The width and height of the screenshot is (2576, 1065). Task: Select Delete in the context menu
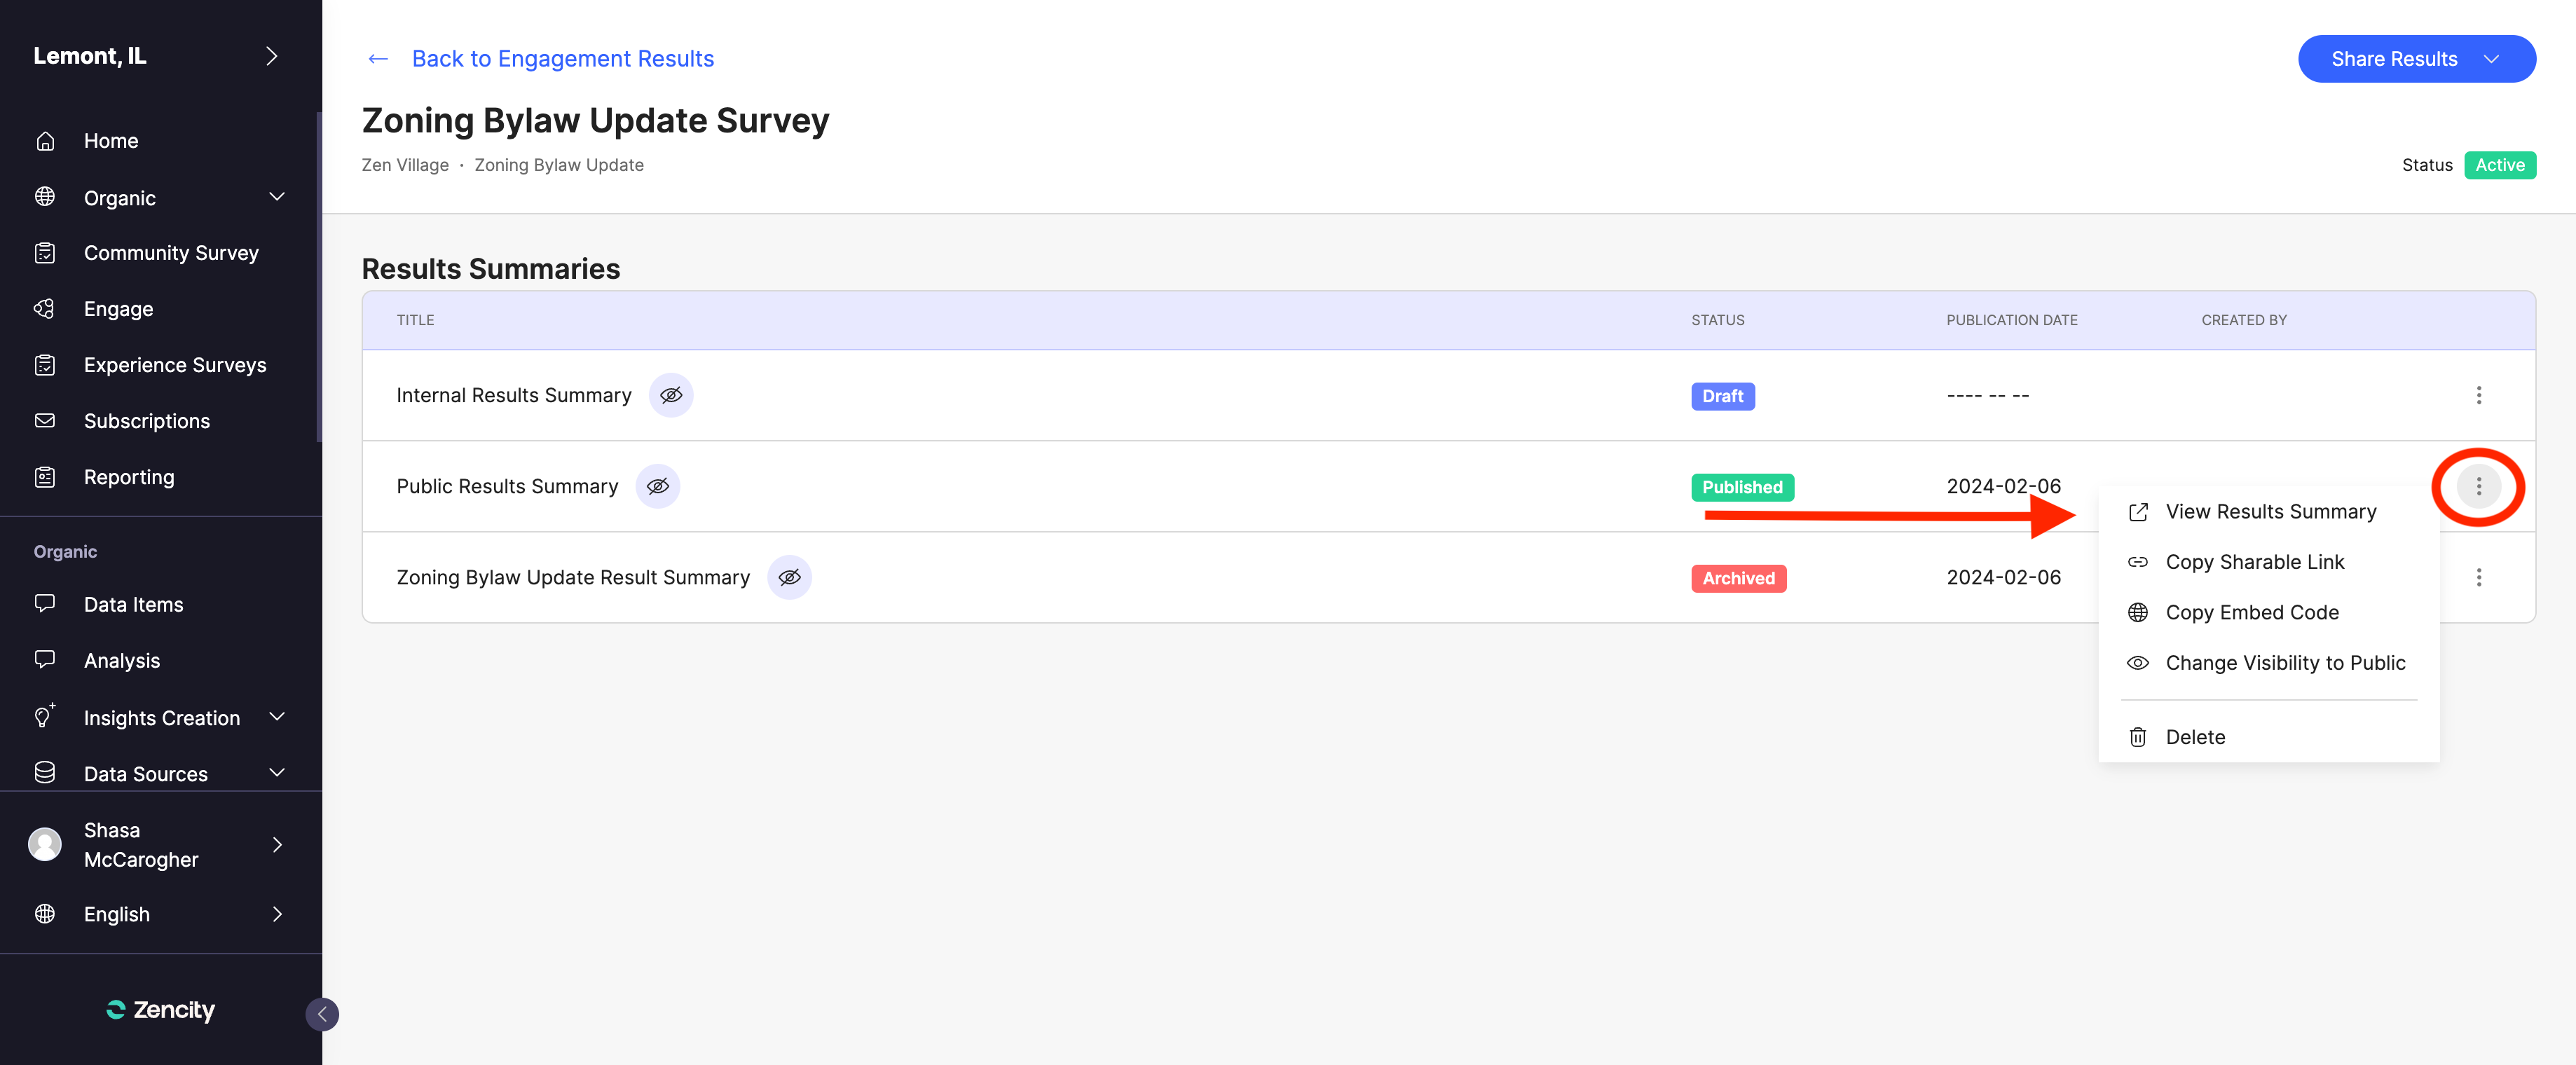coord(2195,737)
